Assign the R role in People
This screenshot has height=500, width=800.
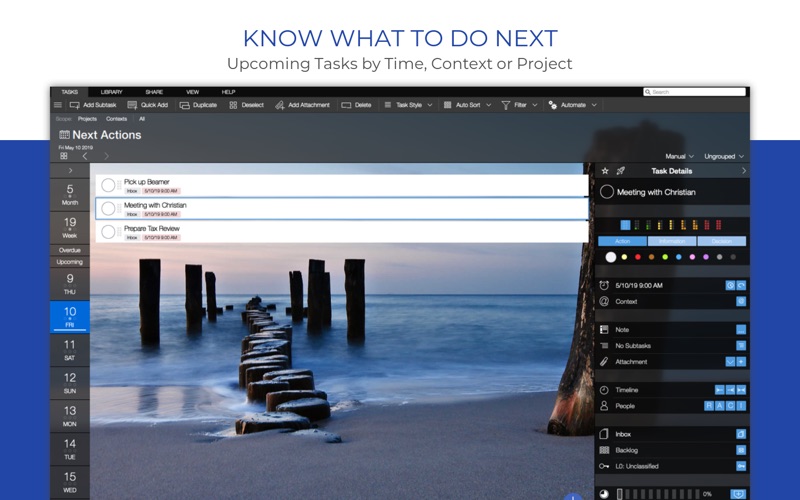coord(709,406)
